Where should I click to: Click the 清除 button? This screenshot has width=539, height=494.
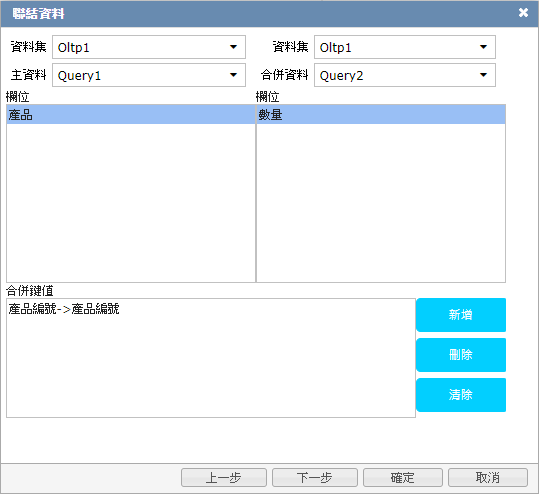461,394
